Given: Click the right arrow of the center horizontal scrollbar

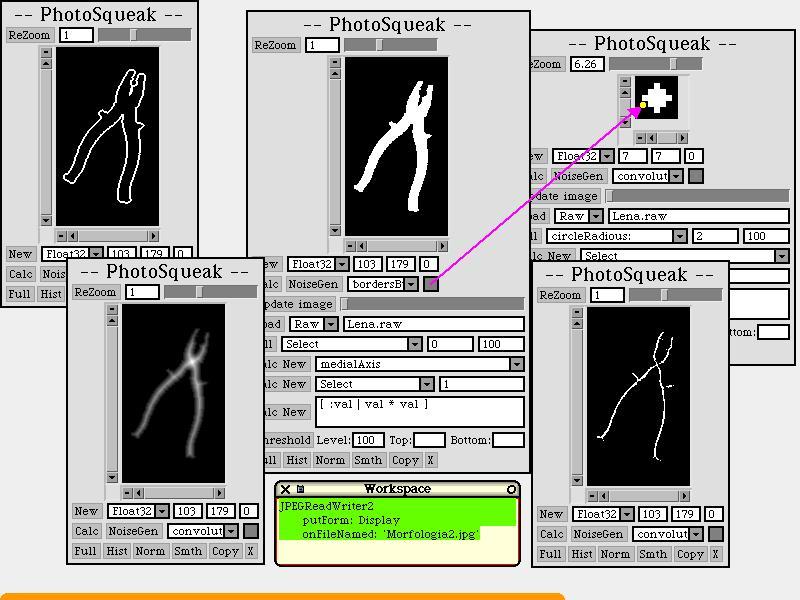Looking at the screenshot, I should pos(443,246).
